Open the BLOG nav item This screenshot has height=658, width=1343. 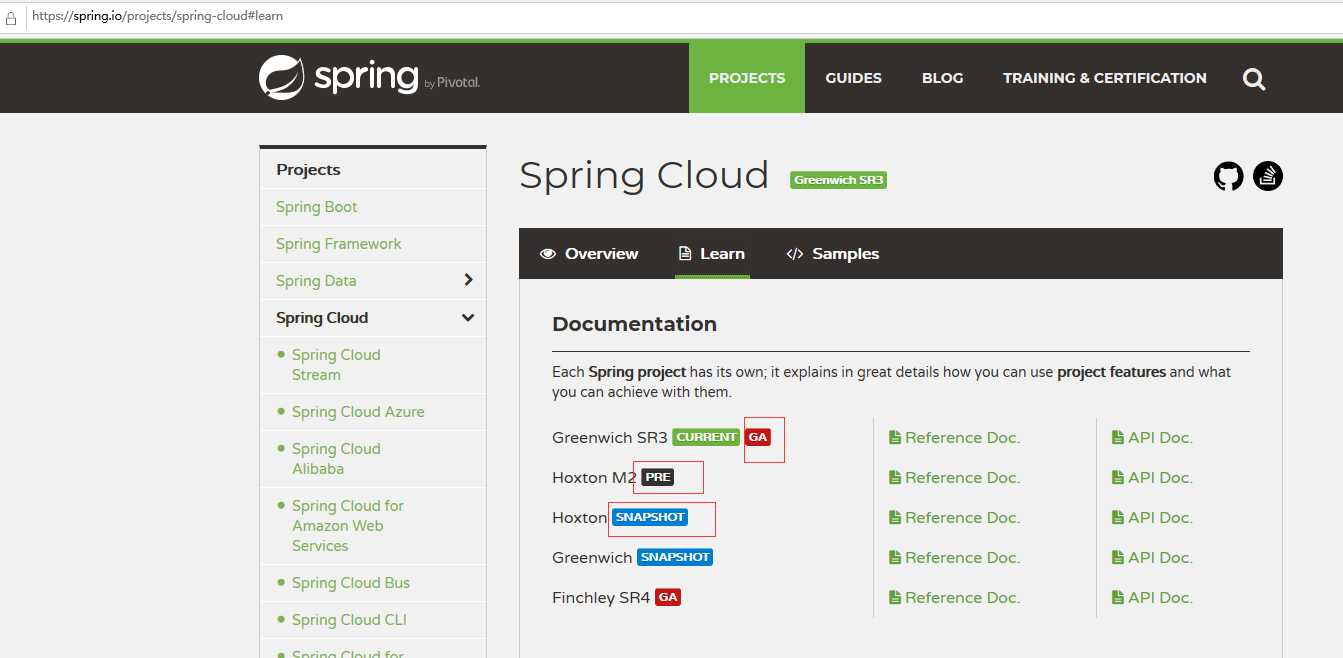pos(942,78)
